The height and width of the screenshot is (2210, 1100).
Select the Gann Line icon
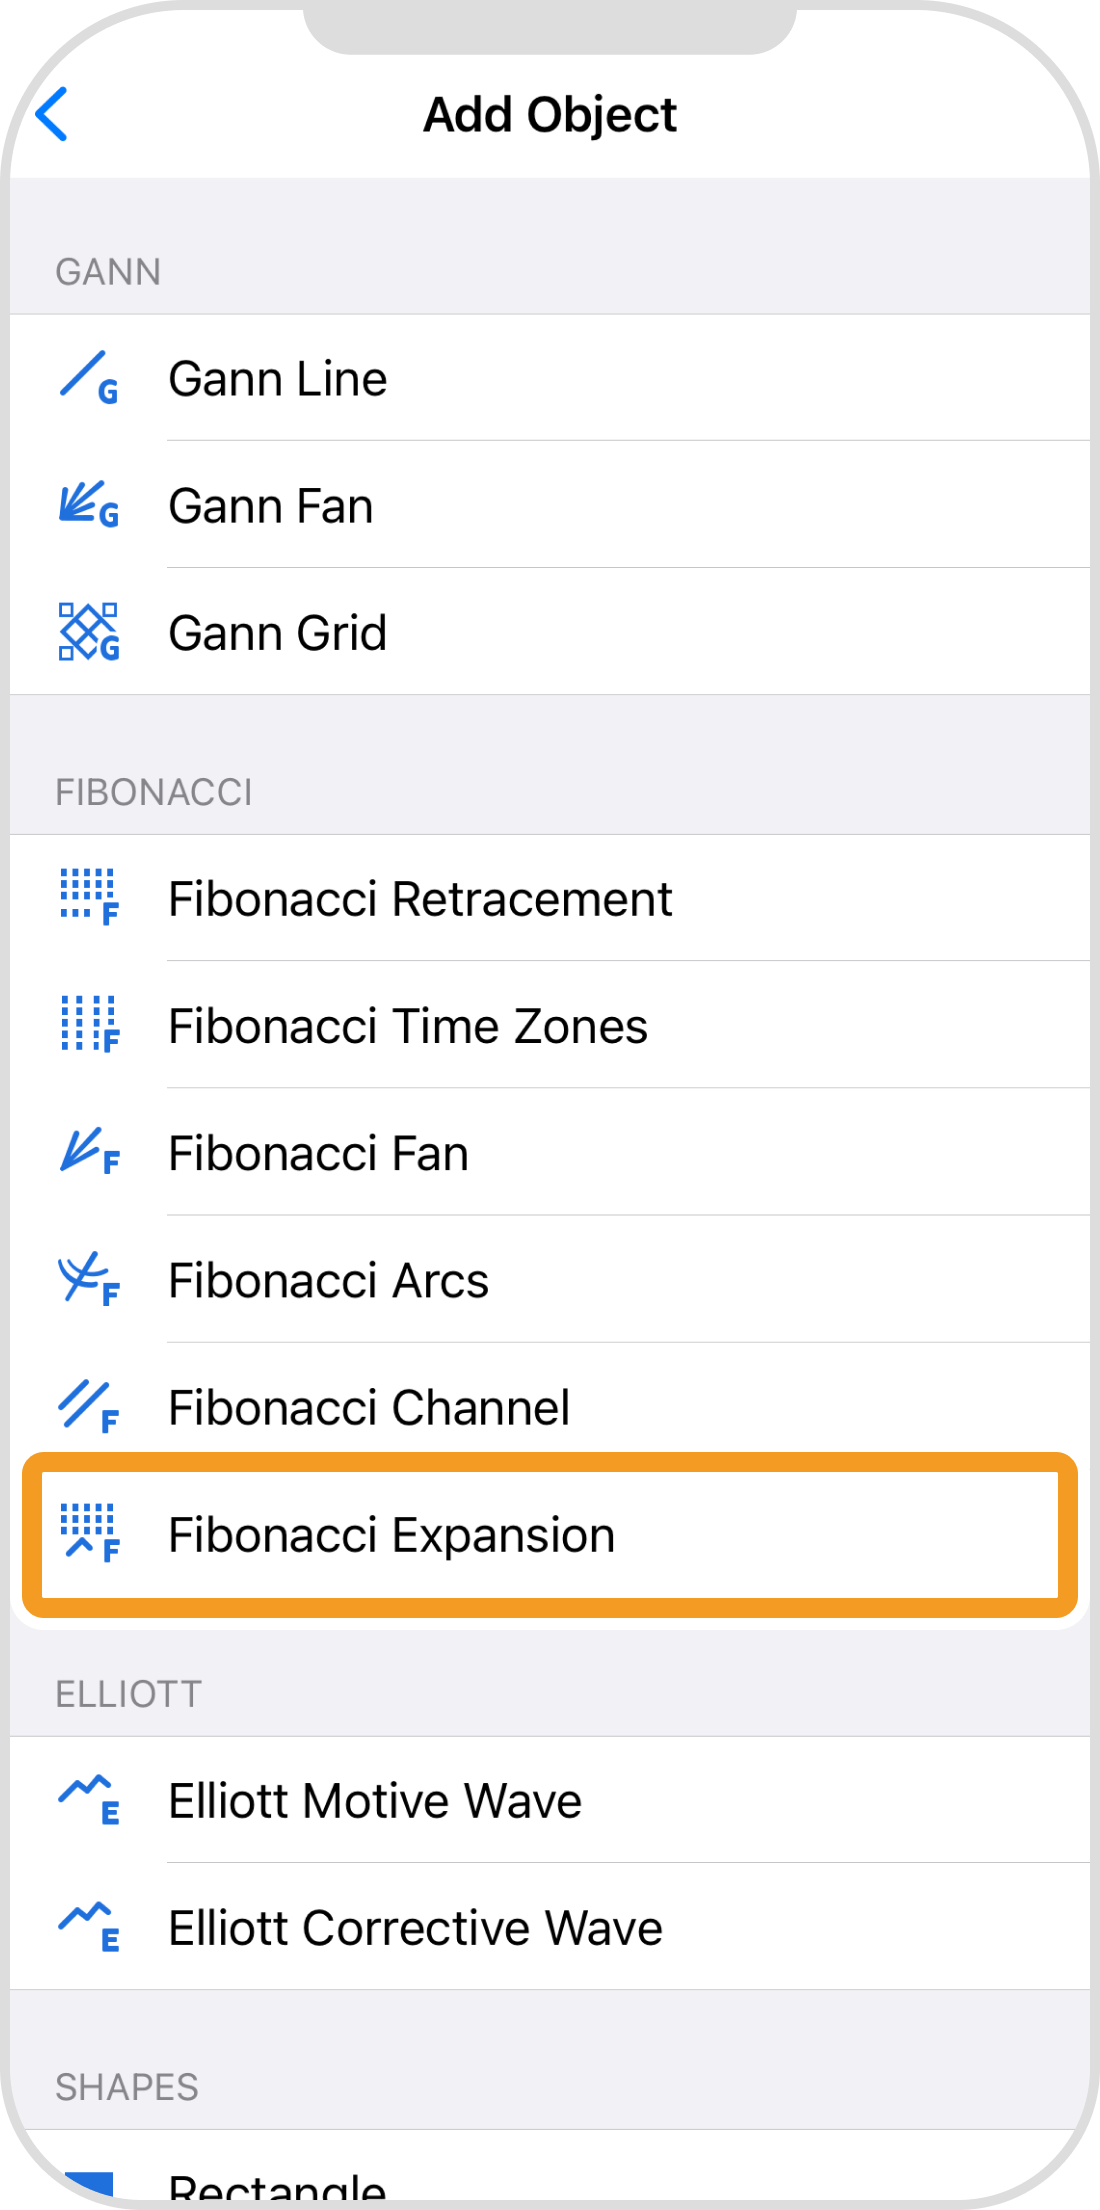pyautogui.click(x=88, y=378)
